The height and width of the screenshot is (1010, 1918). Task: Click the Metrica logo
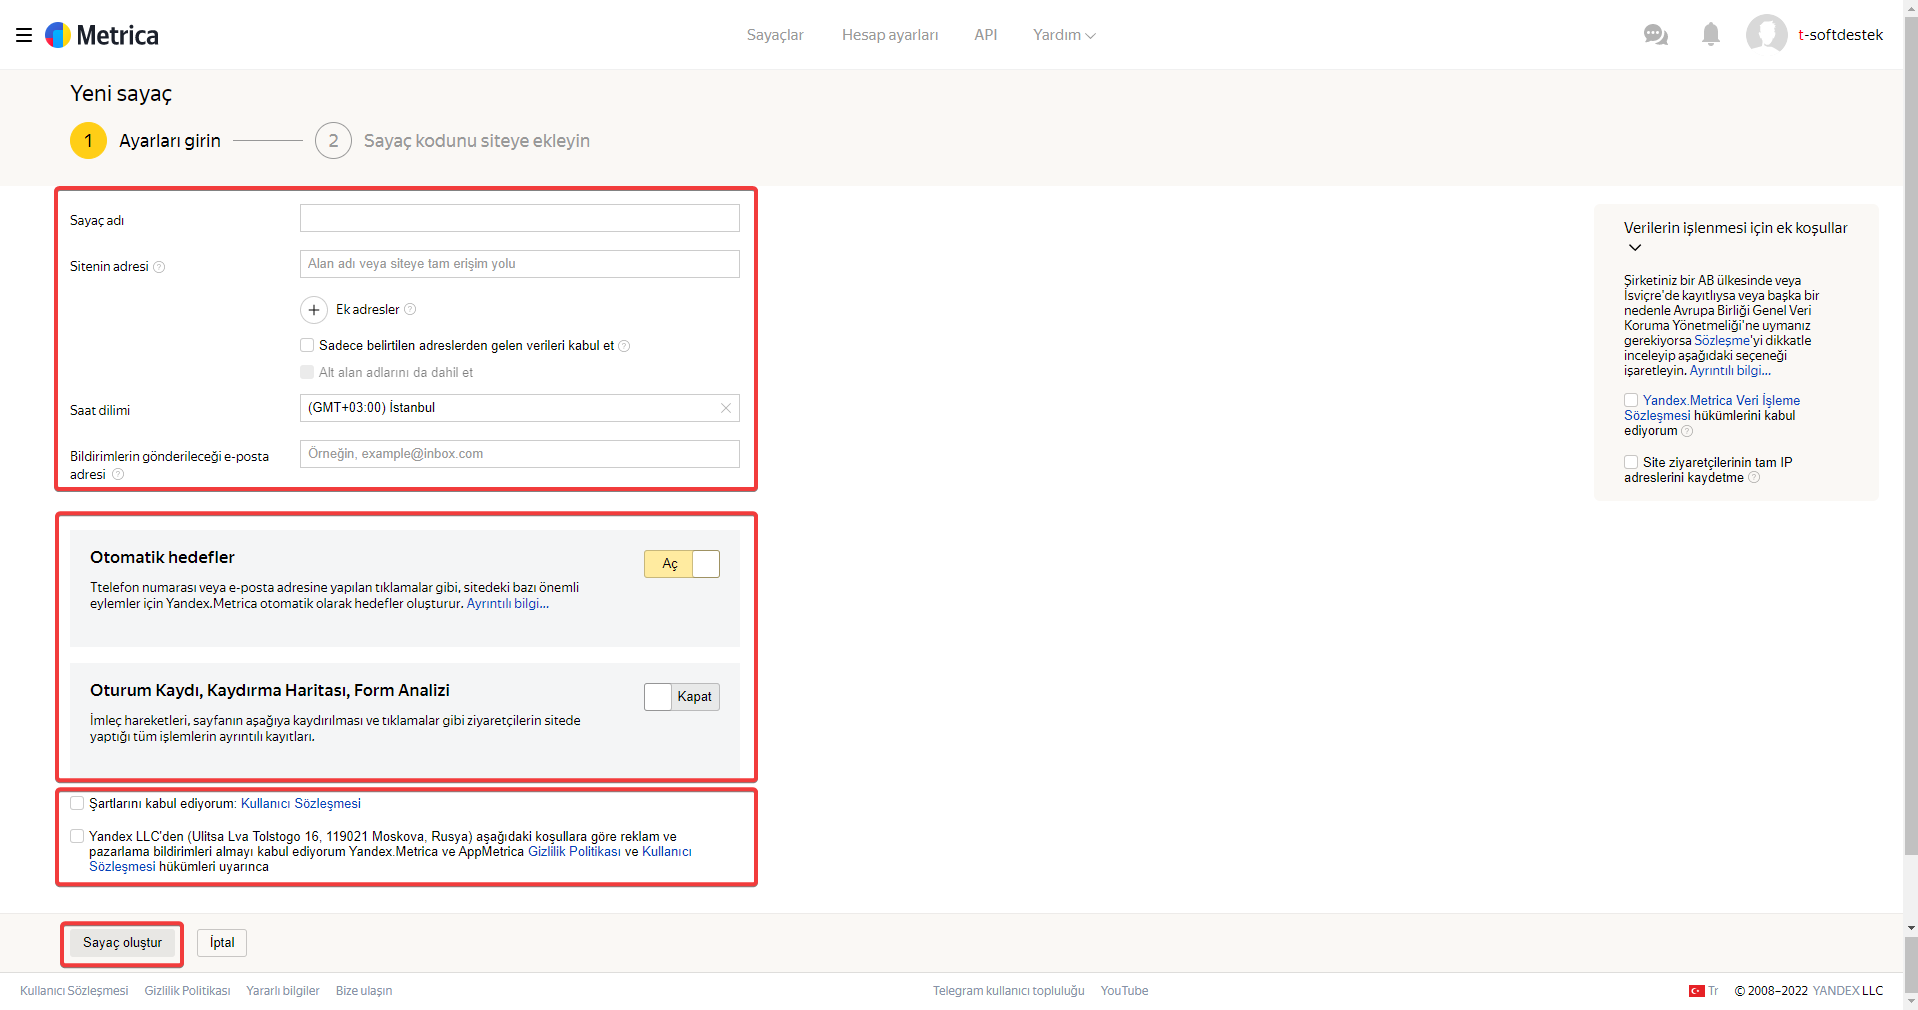[x=102, y=35]
